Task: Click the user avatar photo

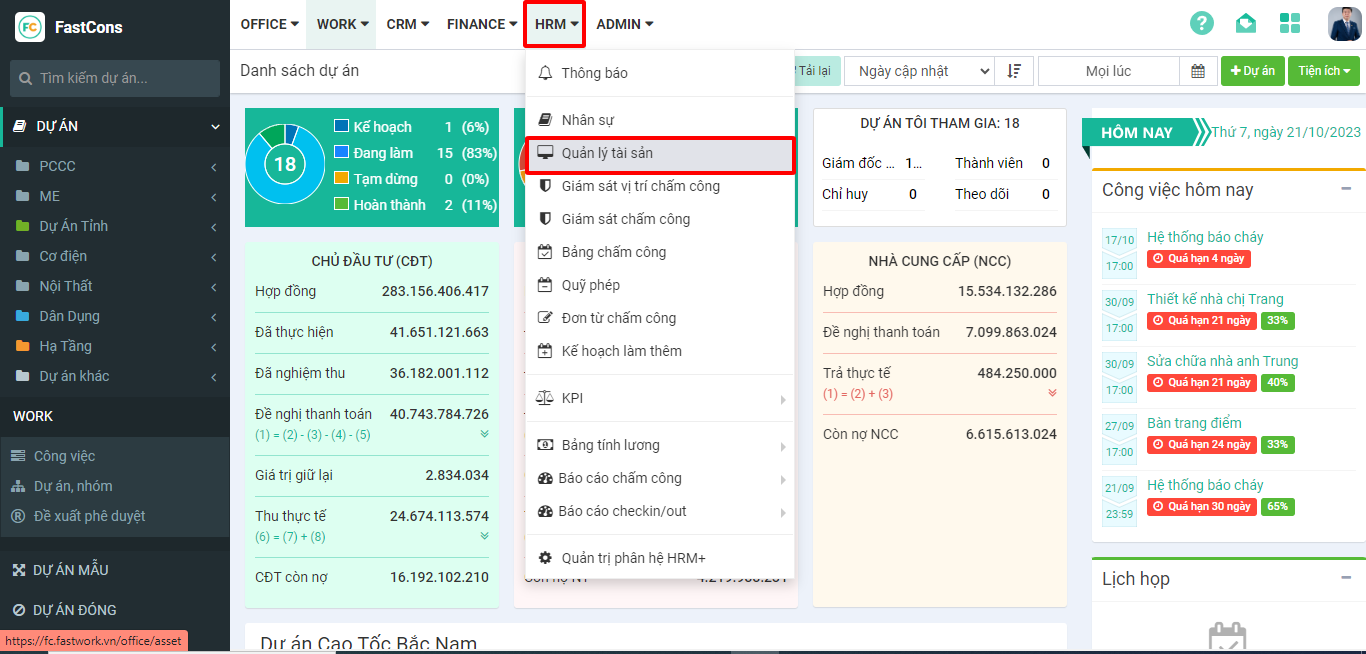Action: 1344,24
